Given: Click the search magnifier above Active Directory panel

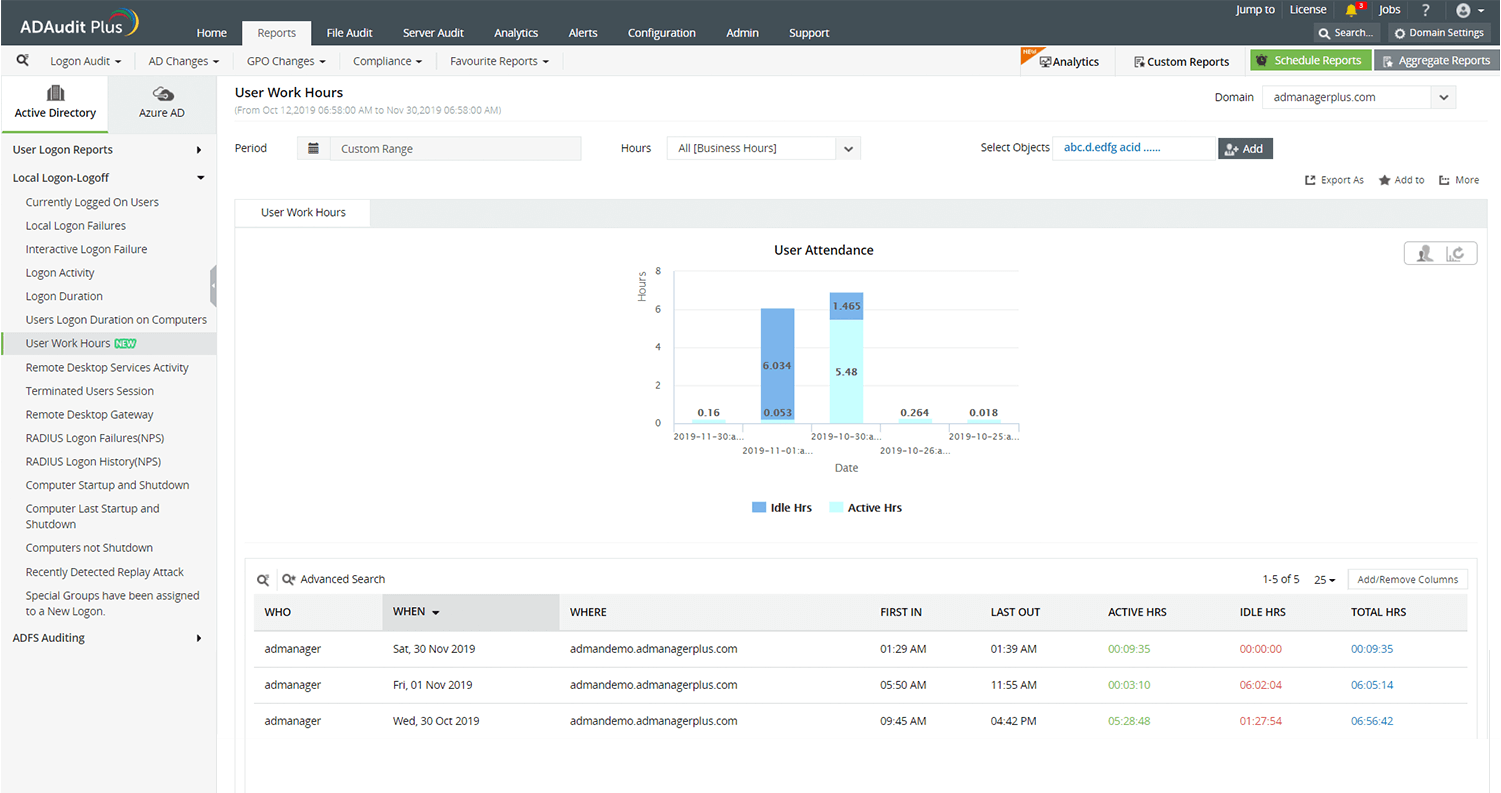Looking at the screenshot, I should [22, 60].
